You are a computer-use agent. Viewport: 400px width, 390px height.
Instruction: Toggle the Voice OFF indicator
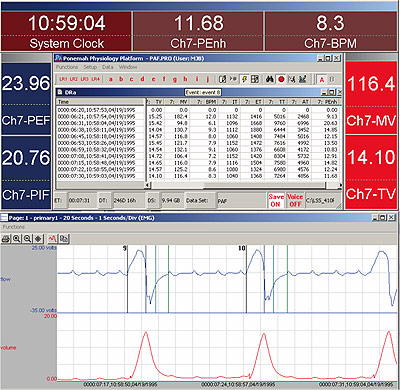coord(295,200)
